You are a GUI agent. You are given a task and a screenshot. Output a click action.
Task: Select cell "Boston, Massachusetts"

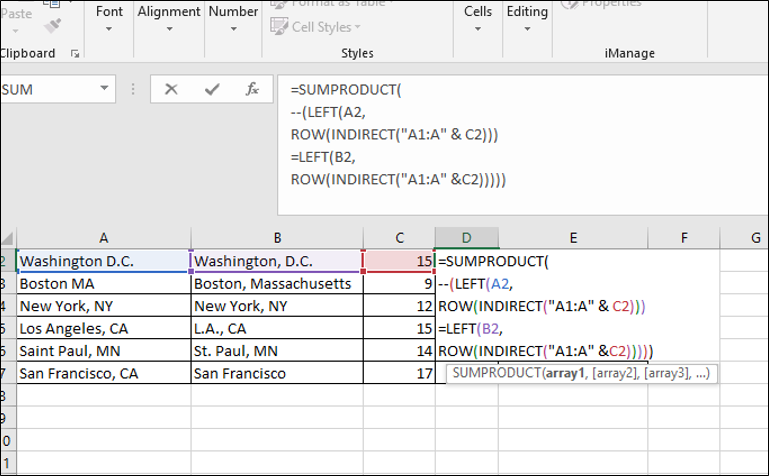point(277,284)
